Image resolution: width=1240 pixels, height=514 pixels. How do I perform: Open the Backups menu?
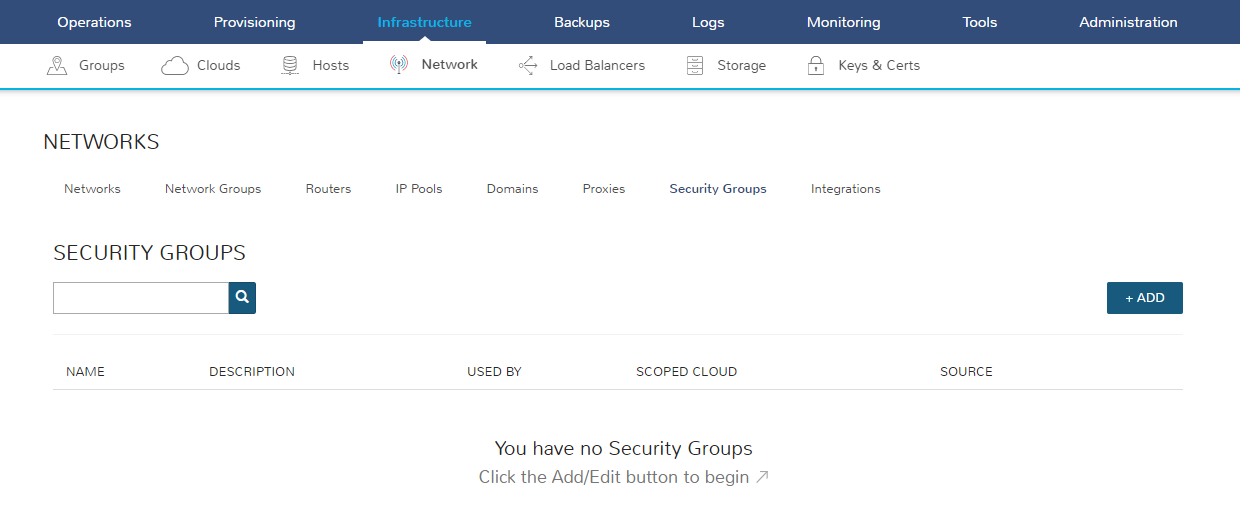[x=582, y=22]
